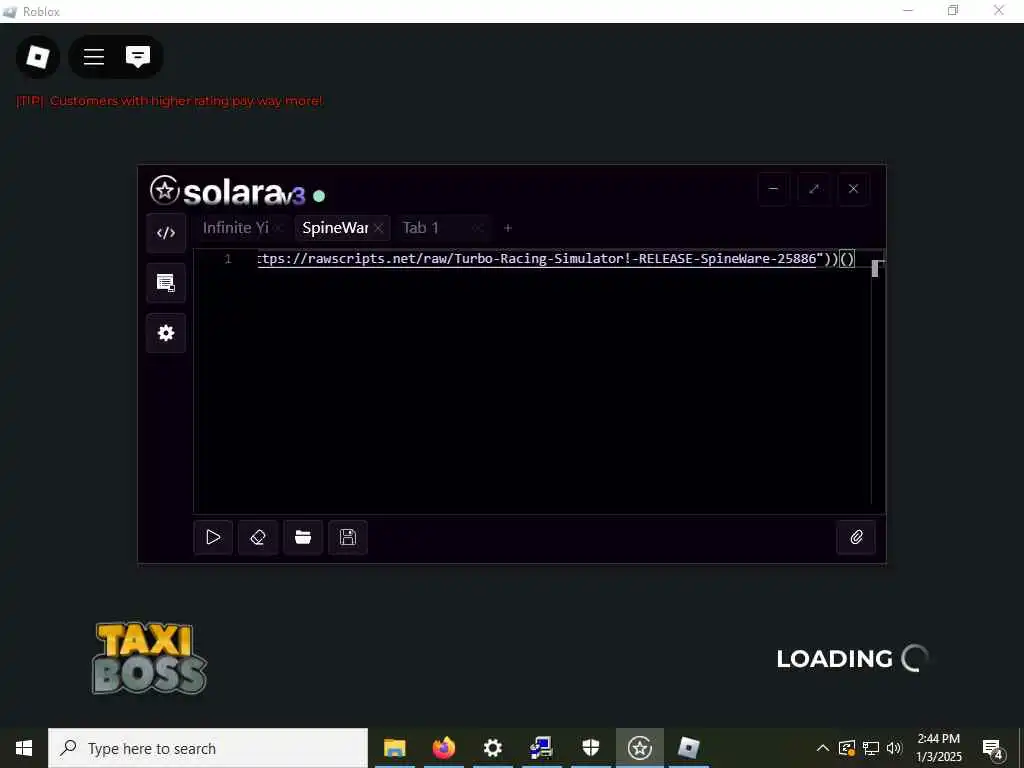Clear the editor with eraser button
The width and height of the screenshot is (1024, 768).
[x=258, y=537]
